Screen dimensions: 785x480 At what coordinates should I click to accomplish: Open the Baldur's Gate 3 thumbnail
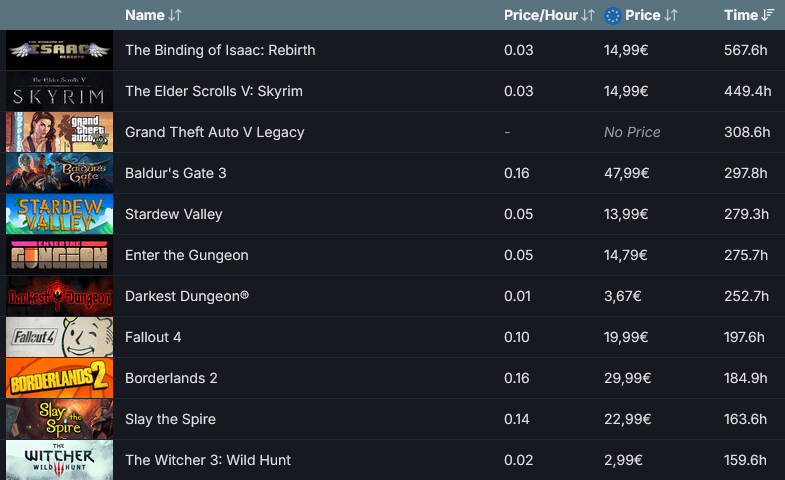coord(60,173)
